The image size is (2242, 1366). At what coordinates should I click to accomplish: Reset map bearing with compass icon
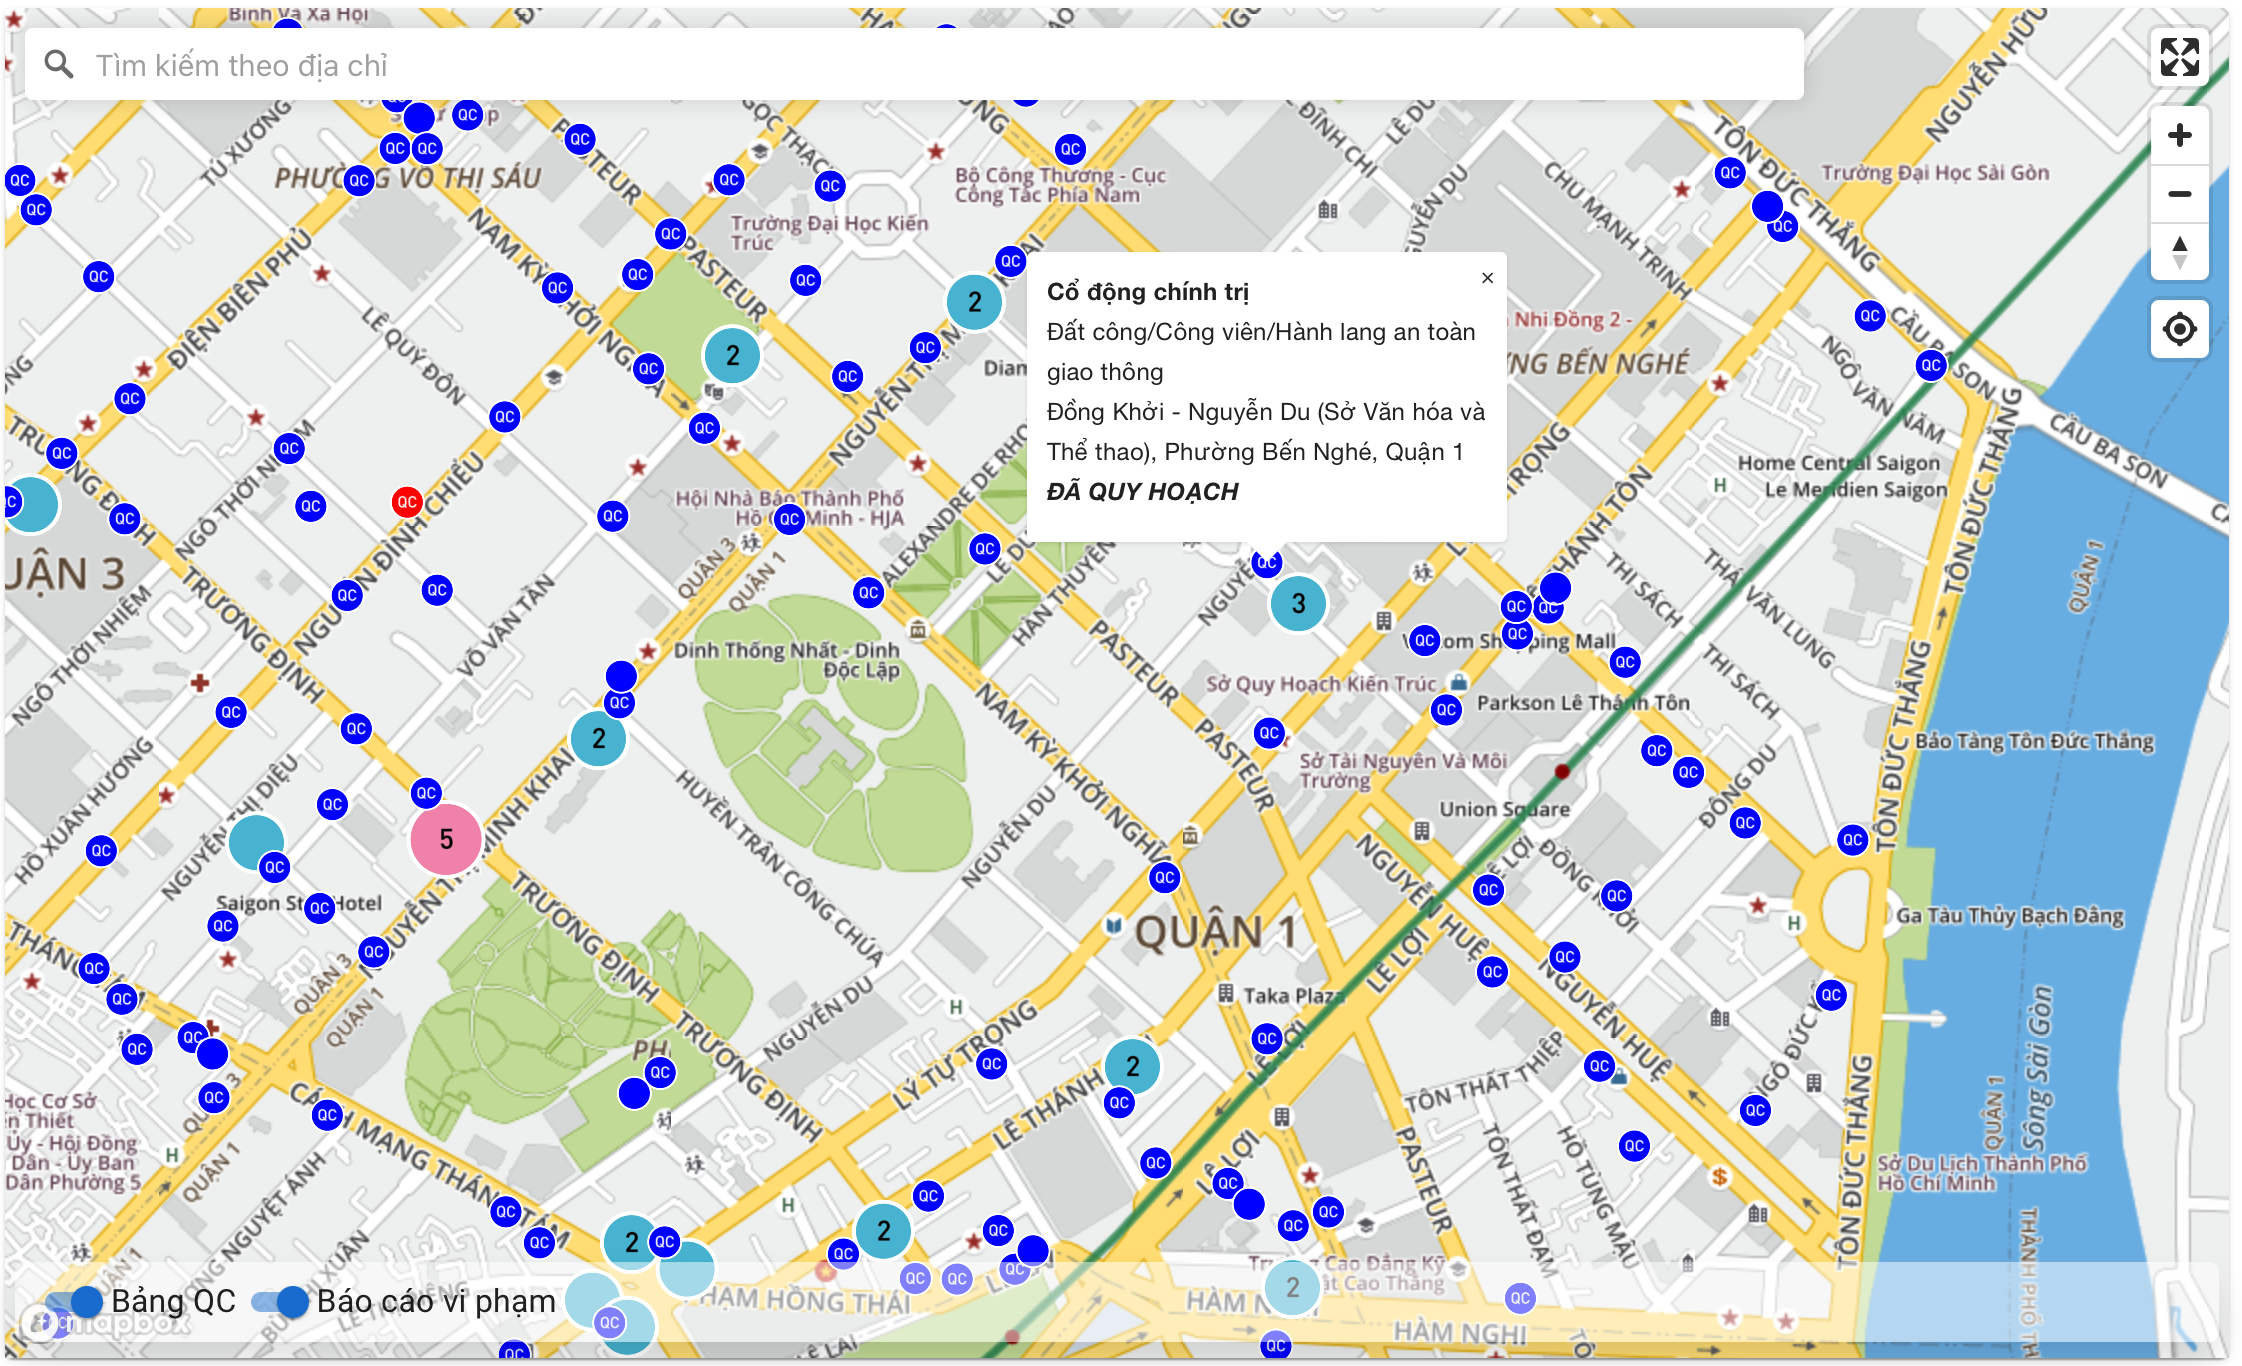(2179, 251)
